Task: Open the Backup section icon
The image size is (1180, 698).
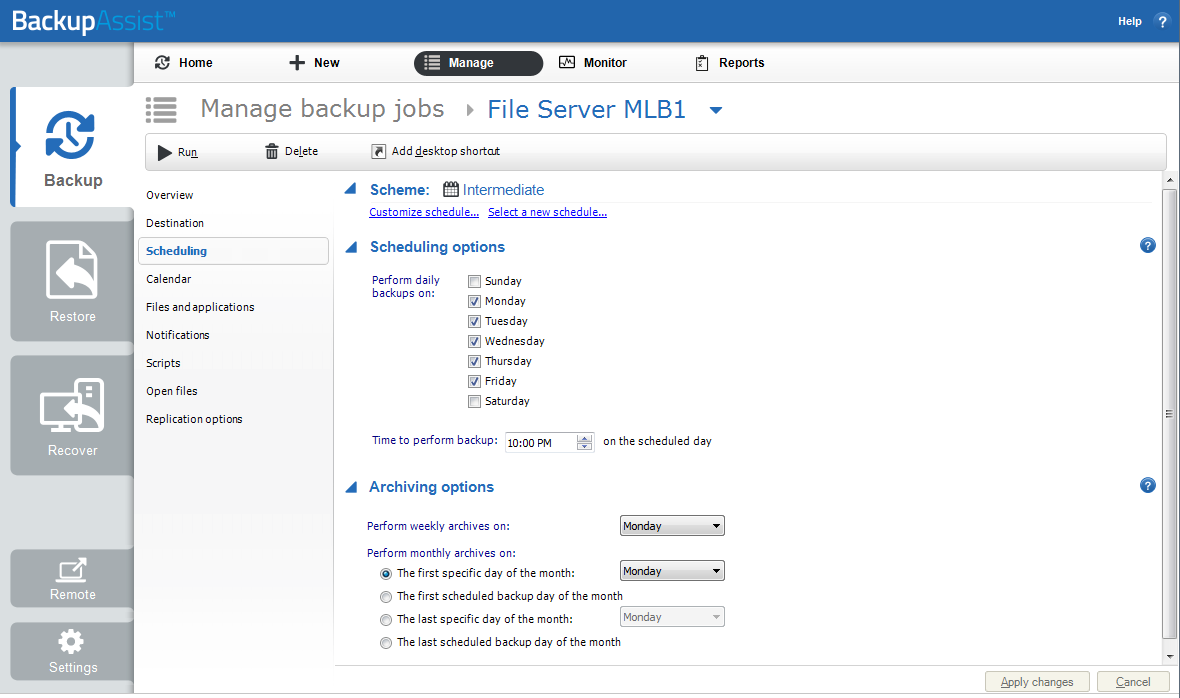Action: click(x=70, y=135)
